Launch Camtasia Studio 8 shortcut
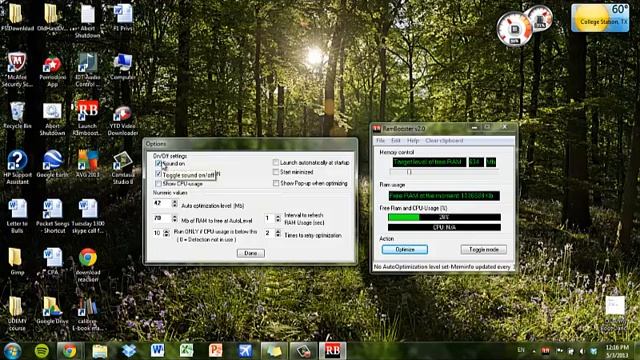 click(122, 167)
